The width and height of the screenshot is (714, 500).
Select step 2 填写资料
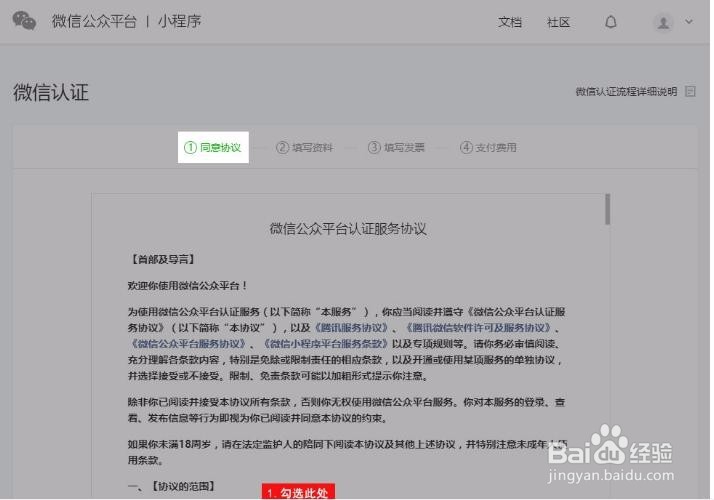point(305,147)
